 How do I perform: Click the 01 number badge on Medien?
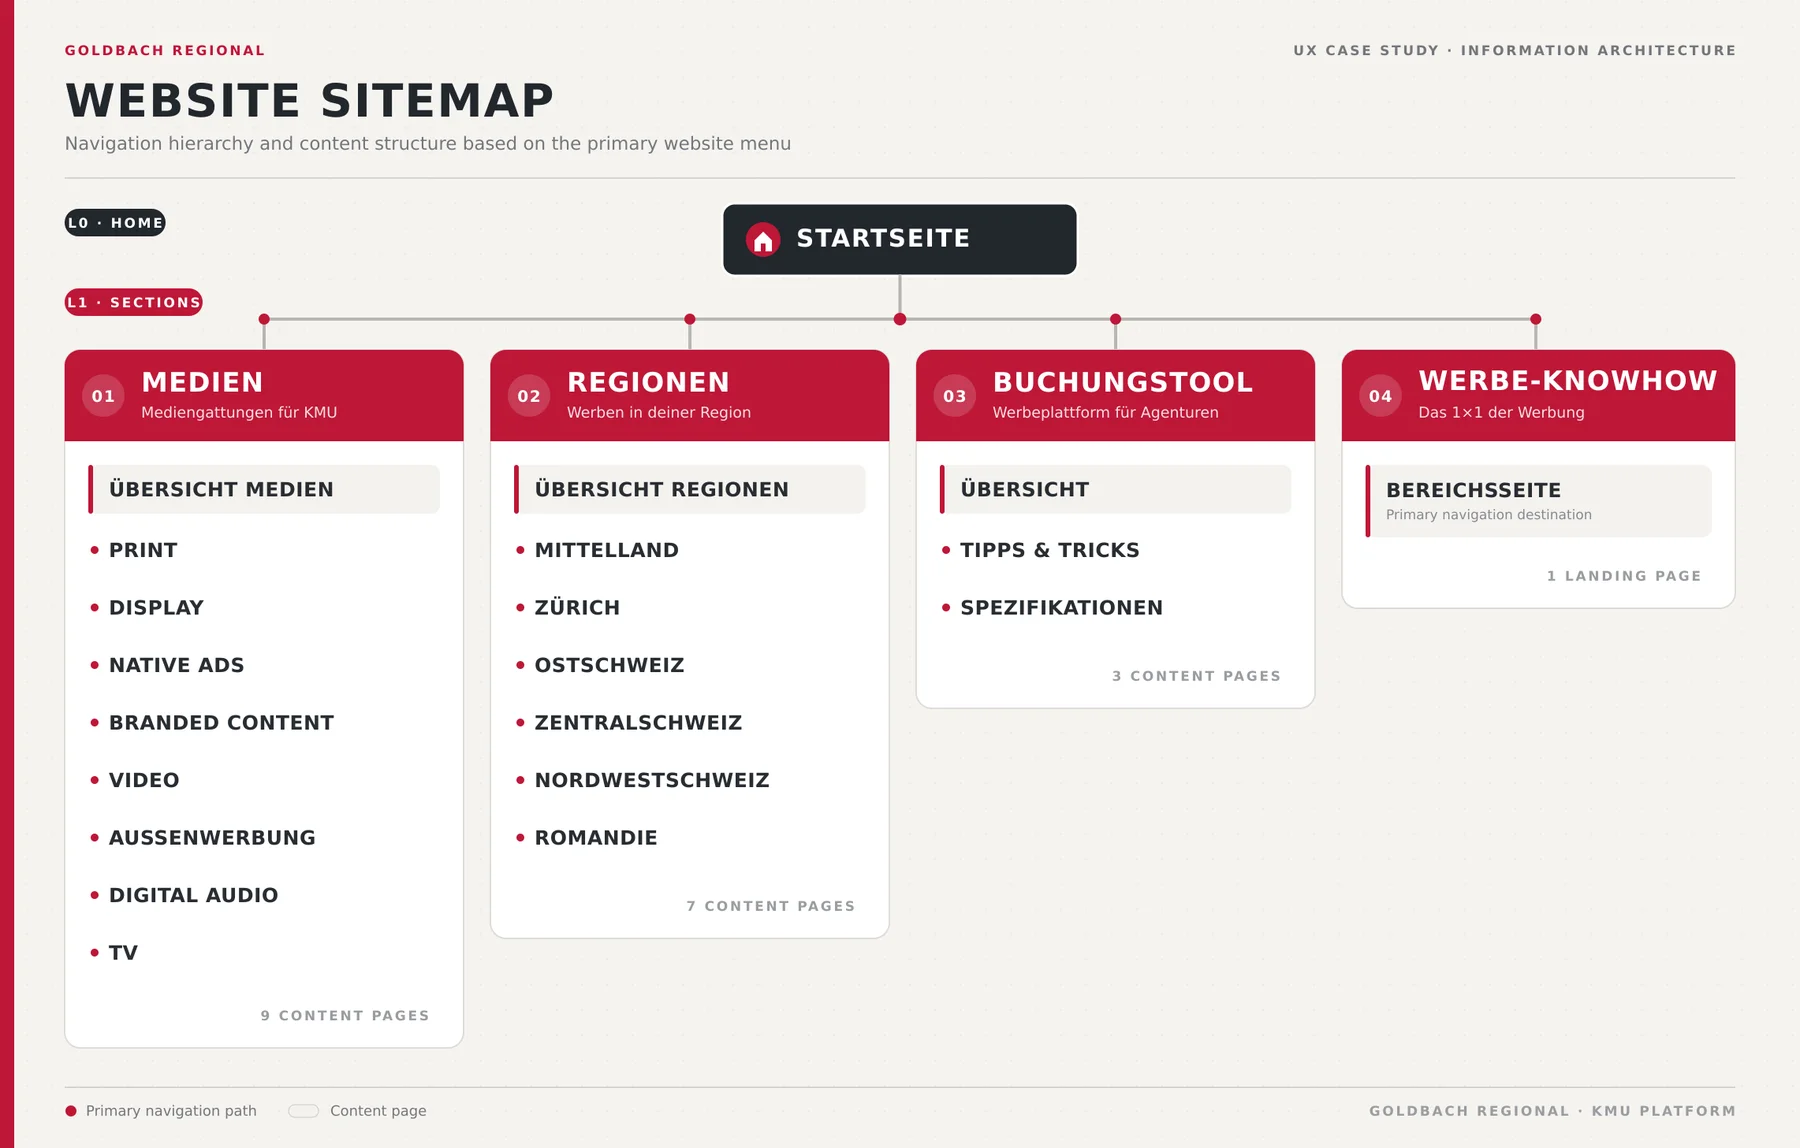pyautogui.click(x=103, y=396)
